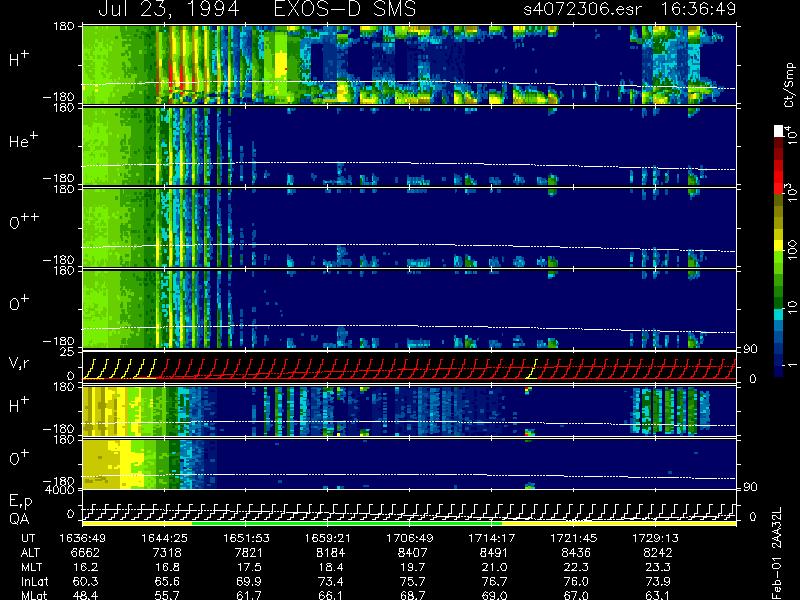Click altitude value '7821'
Image resolution: width=800 pixels, height=600 pixels.
248,553
